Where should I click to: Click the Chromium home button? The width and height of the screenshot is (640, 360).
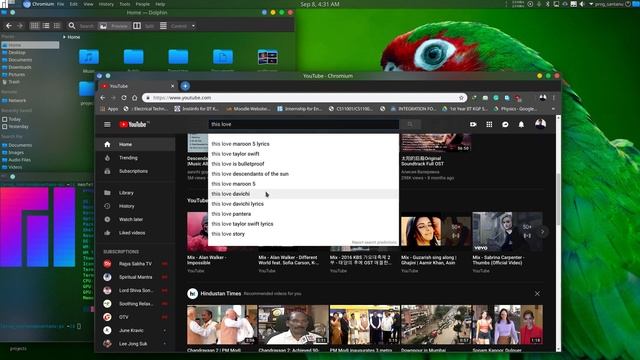[134, 98]
